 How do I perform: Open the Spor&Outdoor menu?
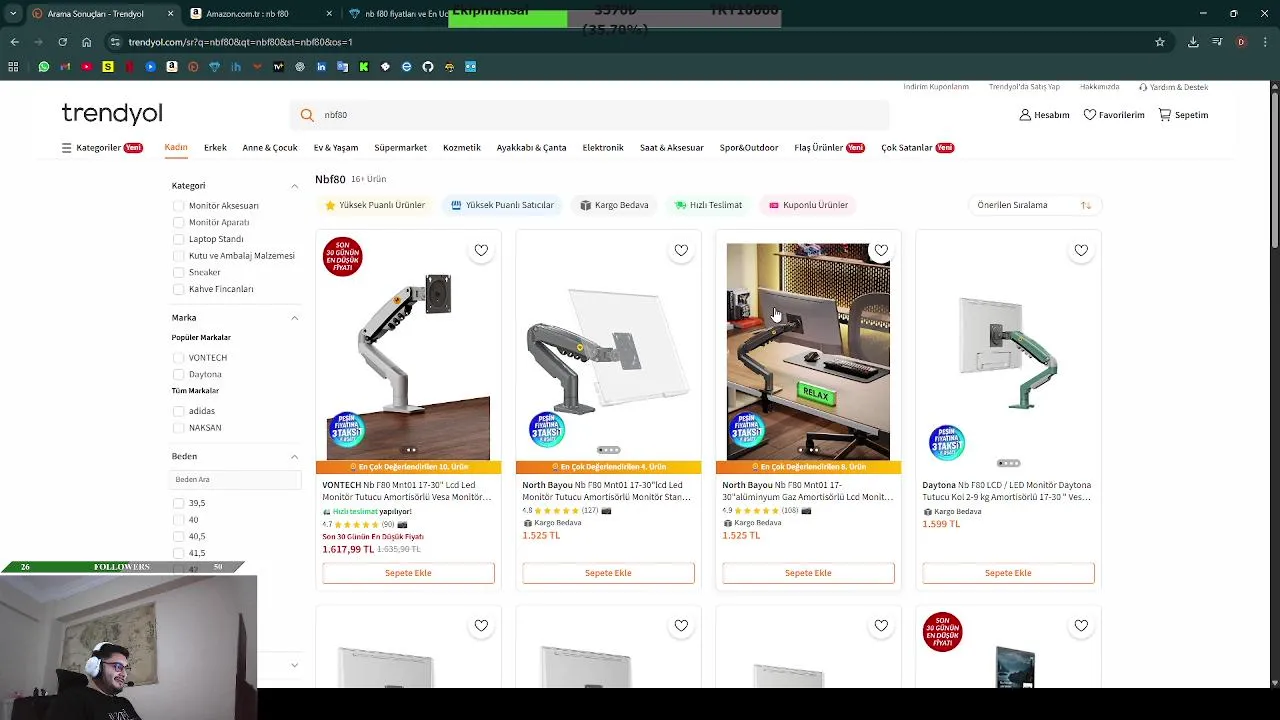click(x=749, y=148)
